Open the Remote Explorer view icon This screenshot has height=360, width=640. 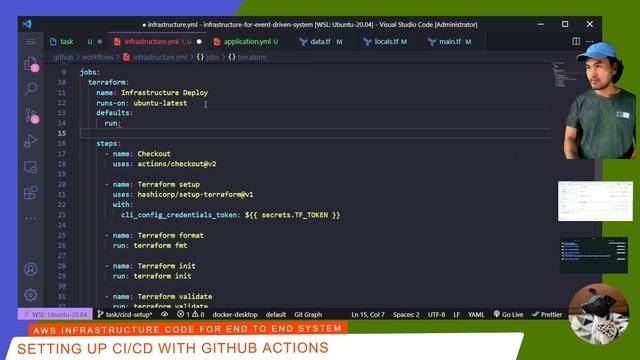coord(31,167)
